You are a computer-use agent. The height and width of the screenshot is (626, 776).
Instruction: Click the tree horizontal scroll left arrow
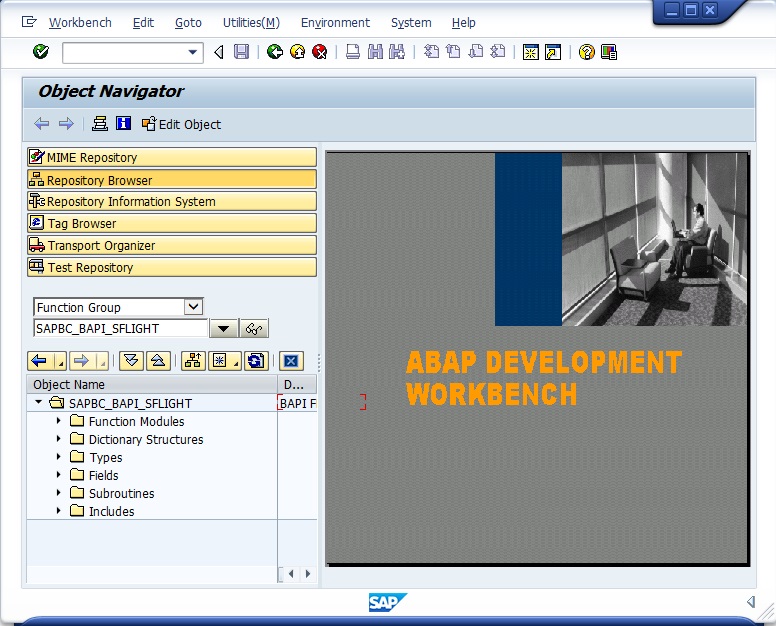(291, 574)
